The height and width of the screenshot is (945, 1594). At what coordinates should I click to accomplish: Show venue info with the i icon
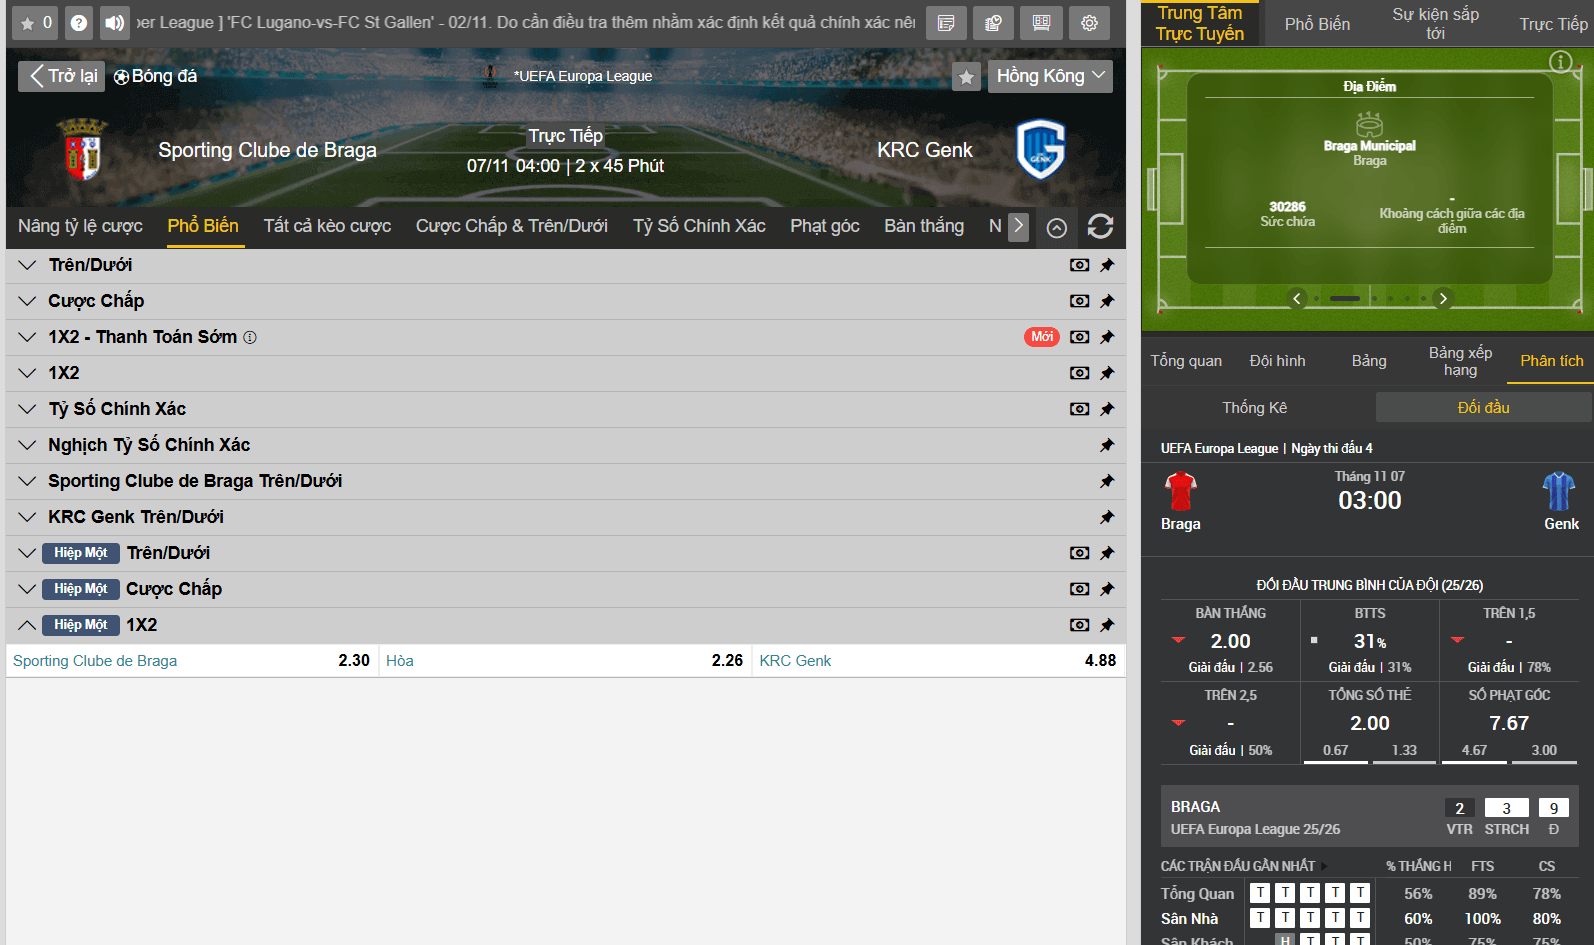(x=1560, y=62)
